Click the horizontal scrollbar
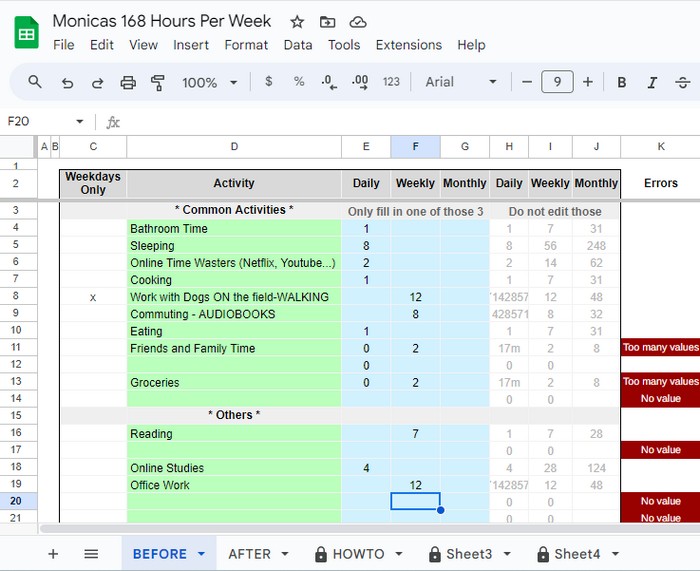Screen dimensions: 700x571 [370, 529]
